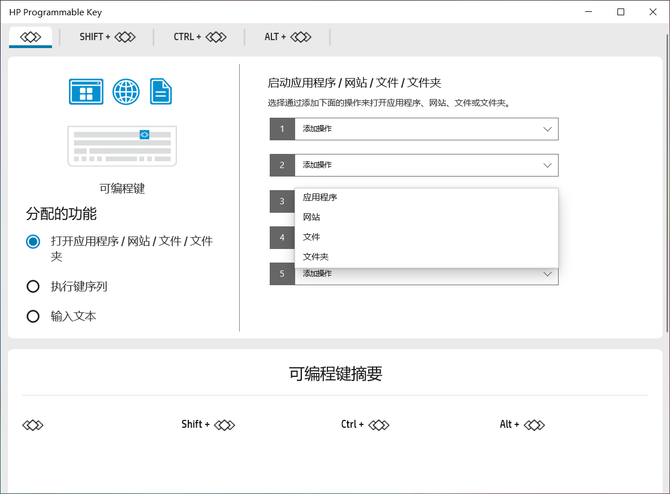This screenshot has height=494, width=670.
Task: Click the keyboard illustration thumbnail
Action: pyautogui.click(x=122, y=146)
